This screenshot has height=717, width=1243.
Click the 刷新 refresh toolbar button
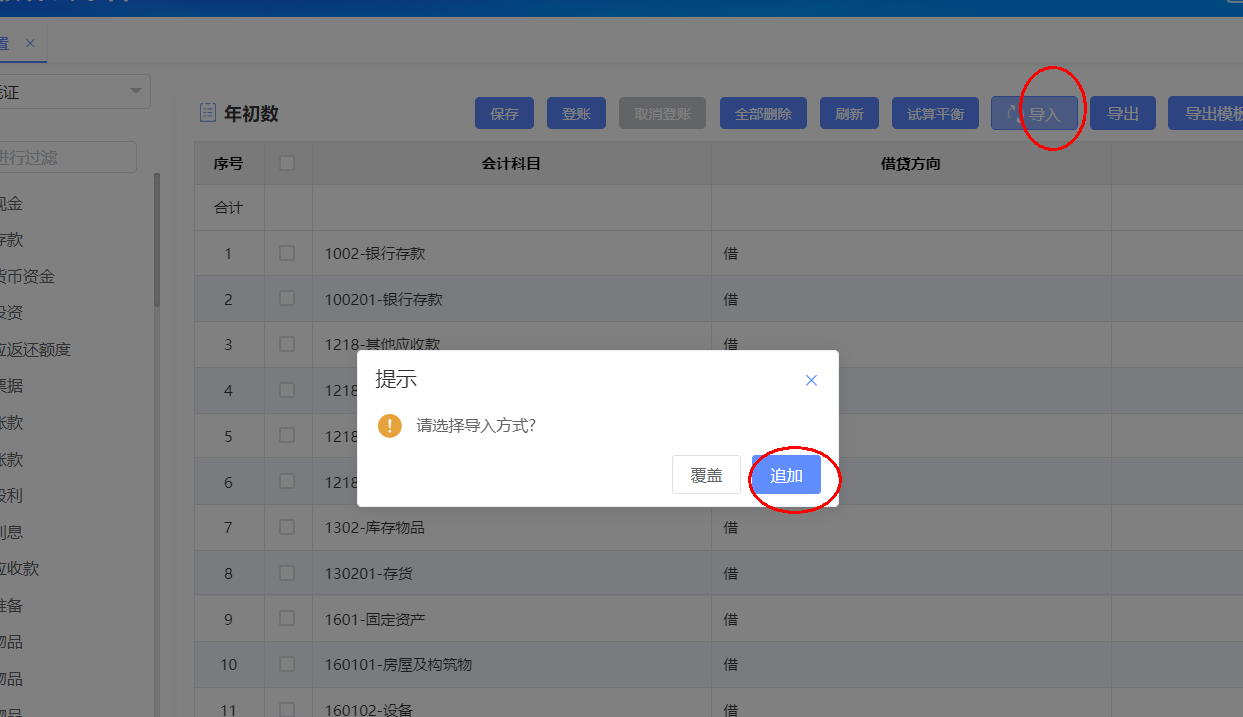(x=849, y=114)
